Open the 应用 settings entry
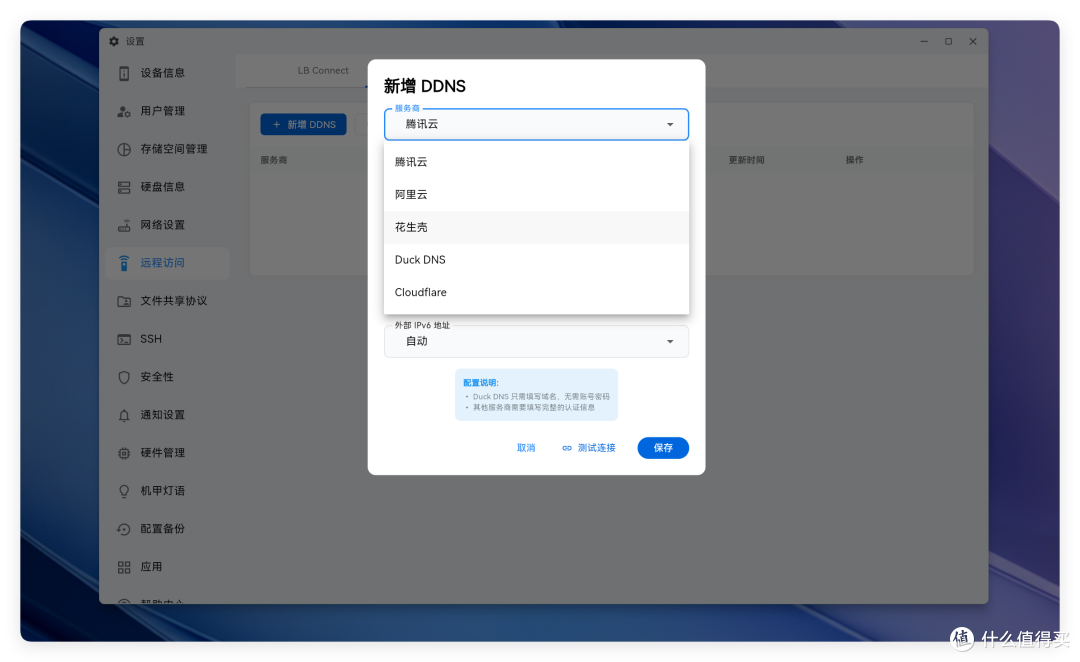Screen dimensions: 1080x662 (x=167, y=567)
